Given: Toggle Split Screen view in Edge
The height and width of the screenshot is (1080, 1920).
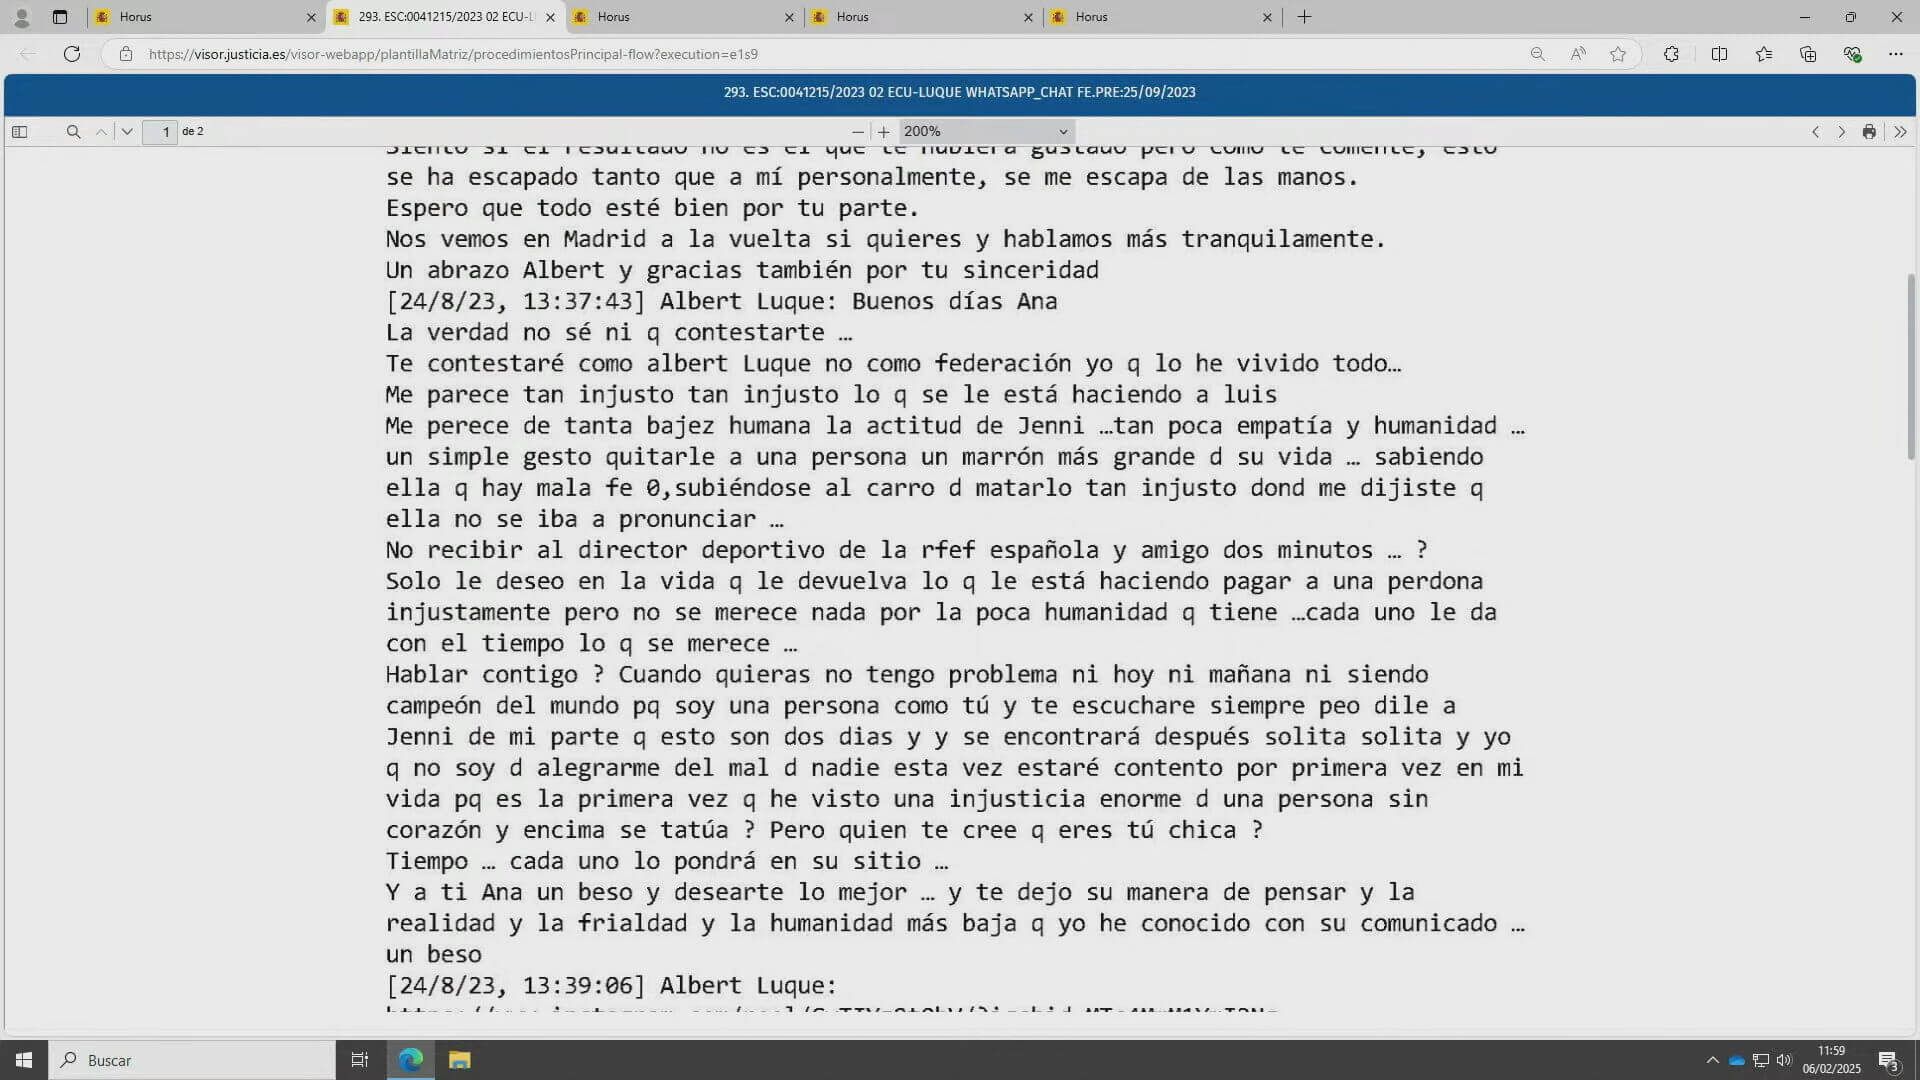Looking at the screenshot, I should (x=1719, y=54).
